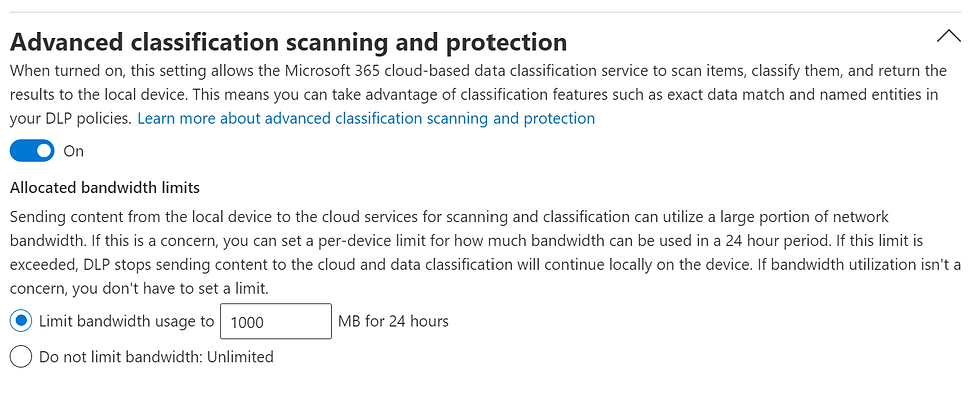Click the Do not limit bandwidth: Unlimited label

click(x=156, y=357)
